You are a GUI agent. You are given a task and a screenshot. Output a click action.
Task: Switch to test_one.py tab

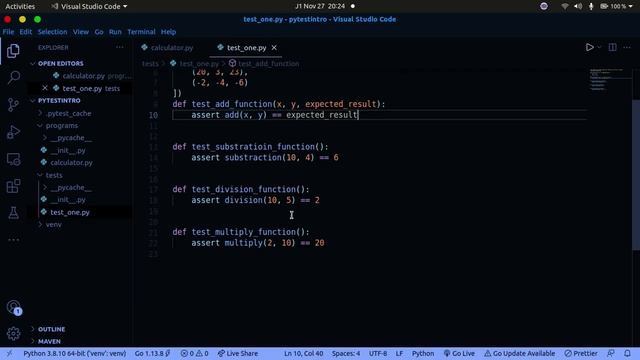247,48
